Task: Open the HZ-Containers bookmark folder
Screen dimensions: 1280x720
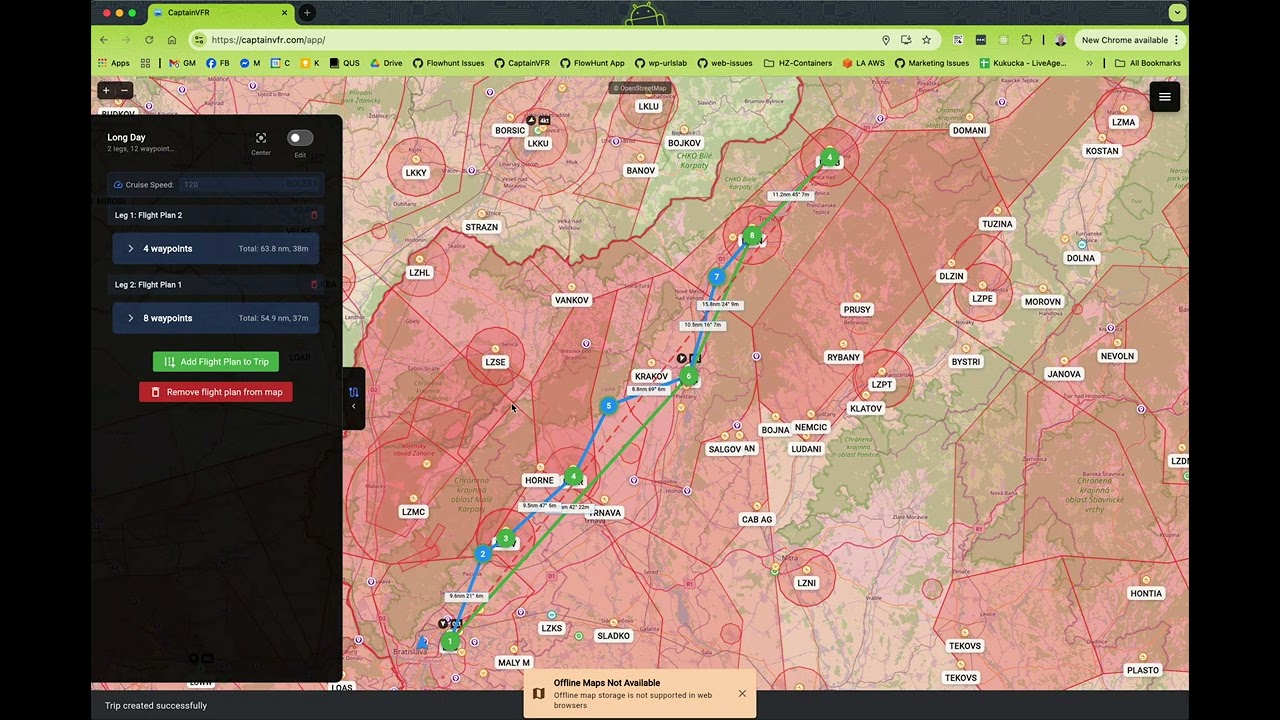Action: pyautogui.click(x=798, y=63)
